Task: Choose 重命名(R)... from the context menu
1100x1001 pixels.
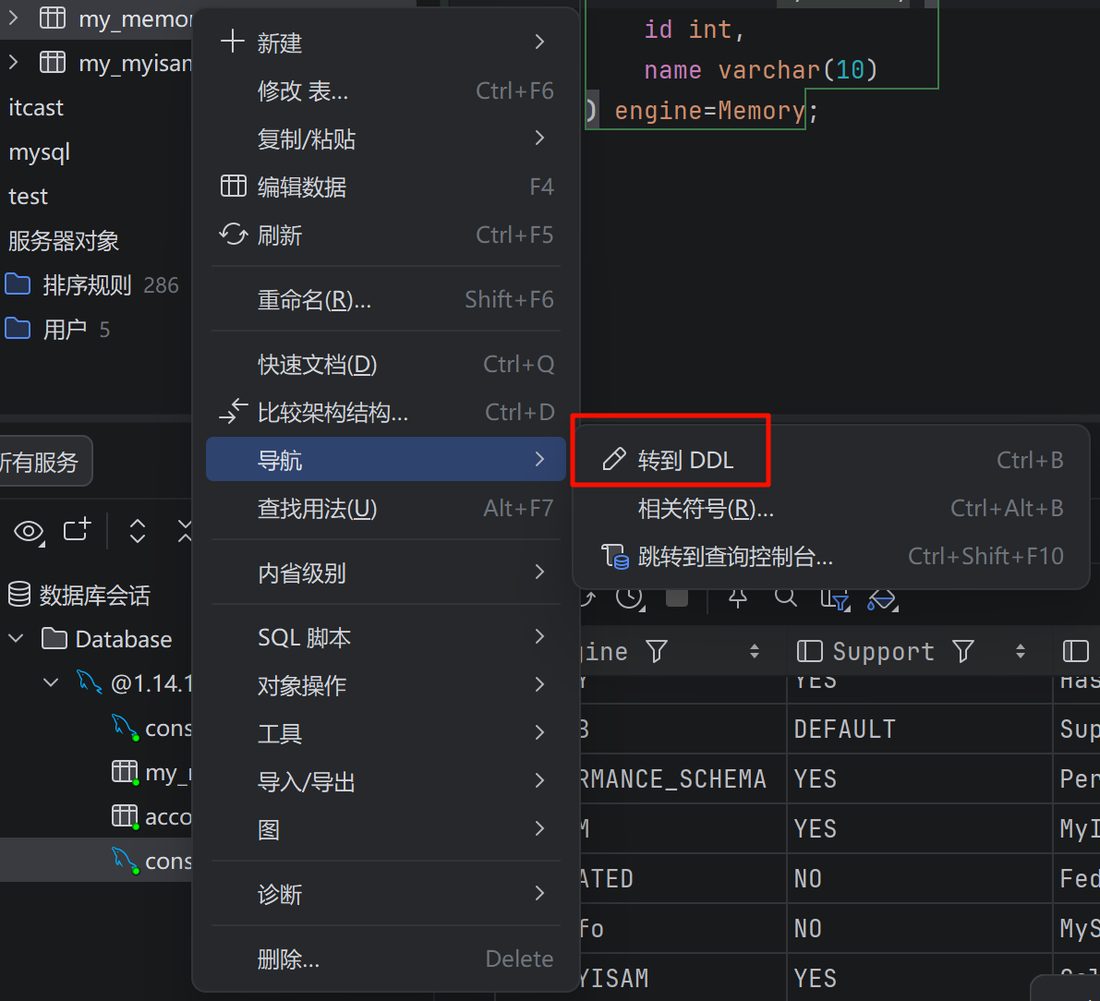Action: (x=387, y=300)
